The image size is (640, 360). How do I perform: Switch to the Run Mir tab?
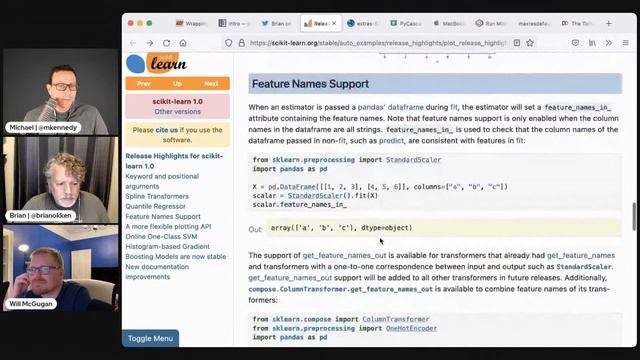point(491,24)
